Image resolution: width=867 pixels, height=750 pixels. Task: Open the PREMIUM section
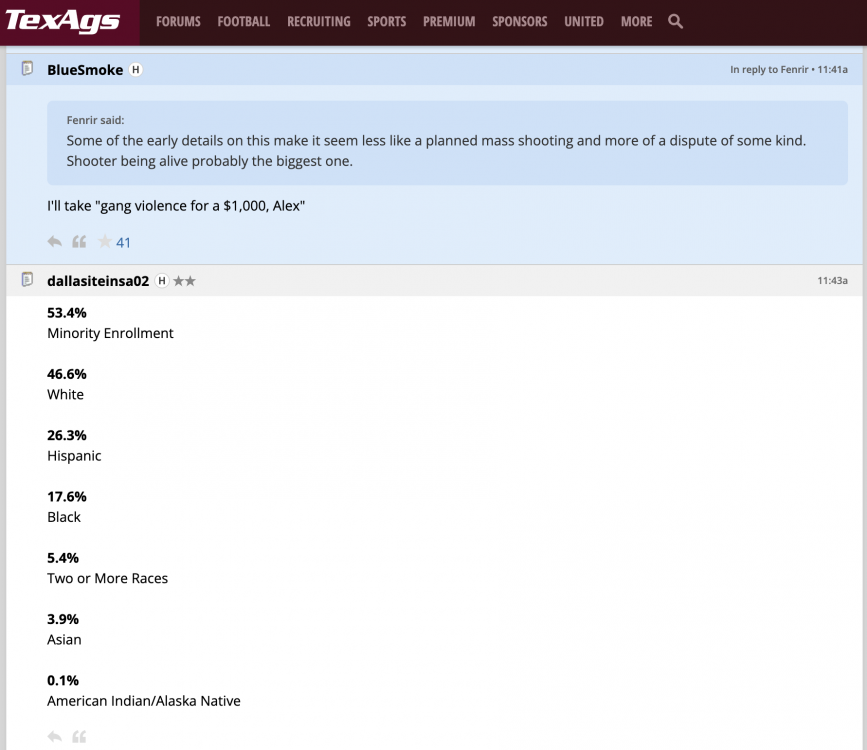(449, 21)
